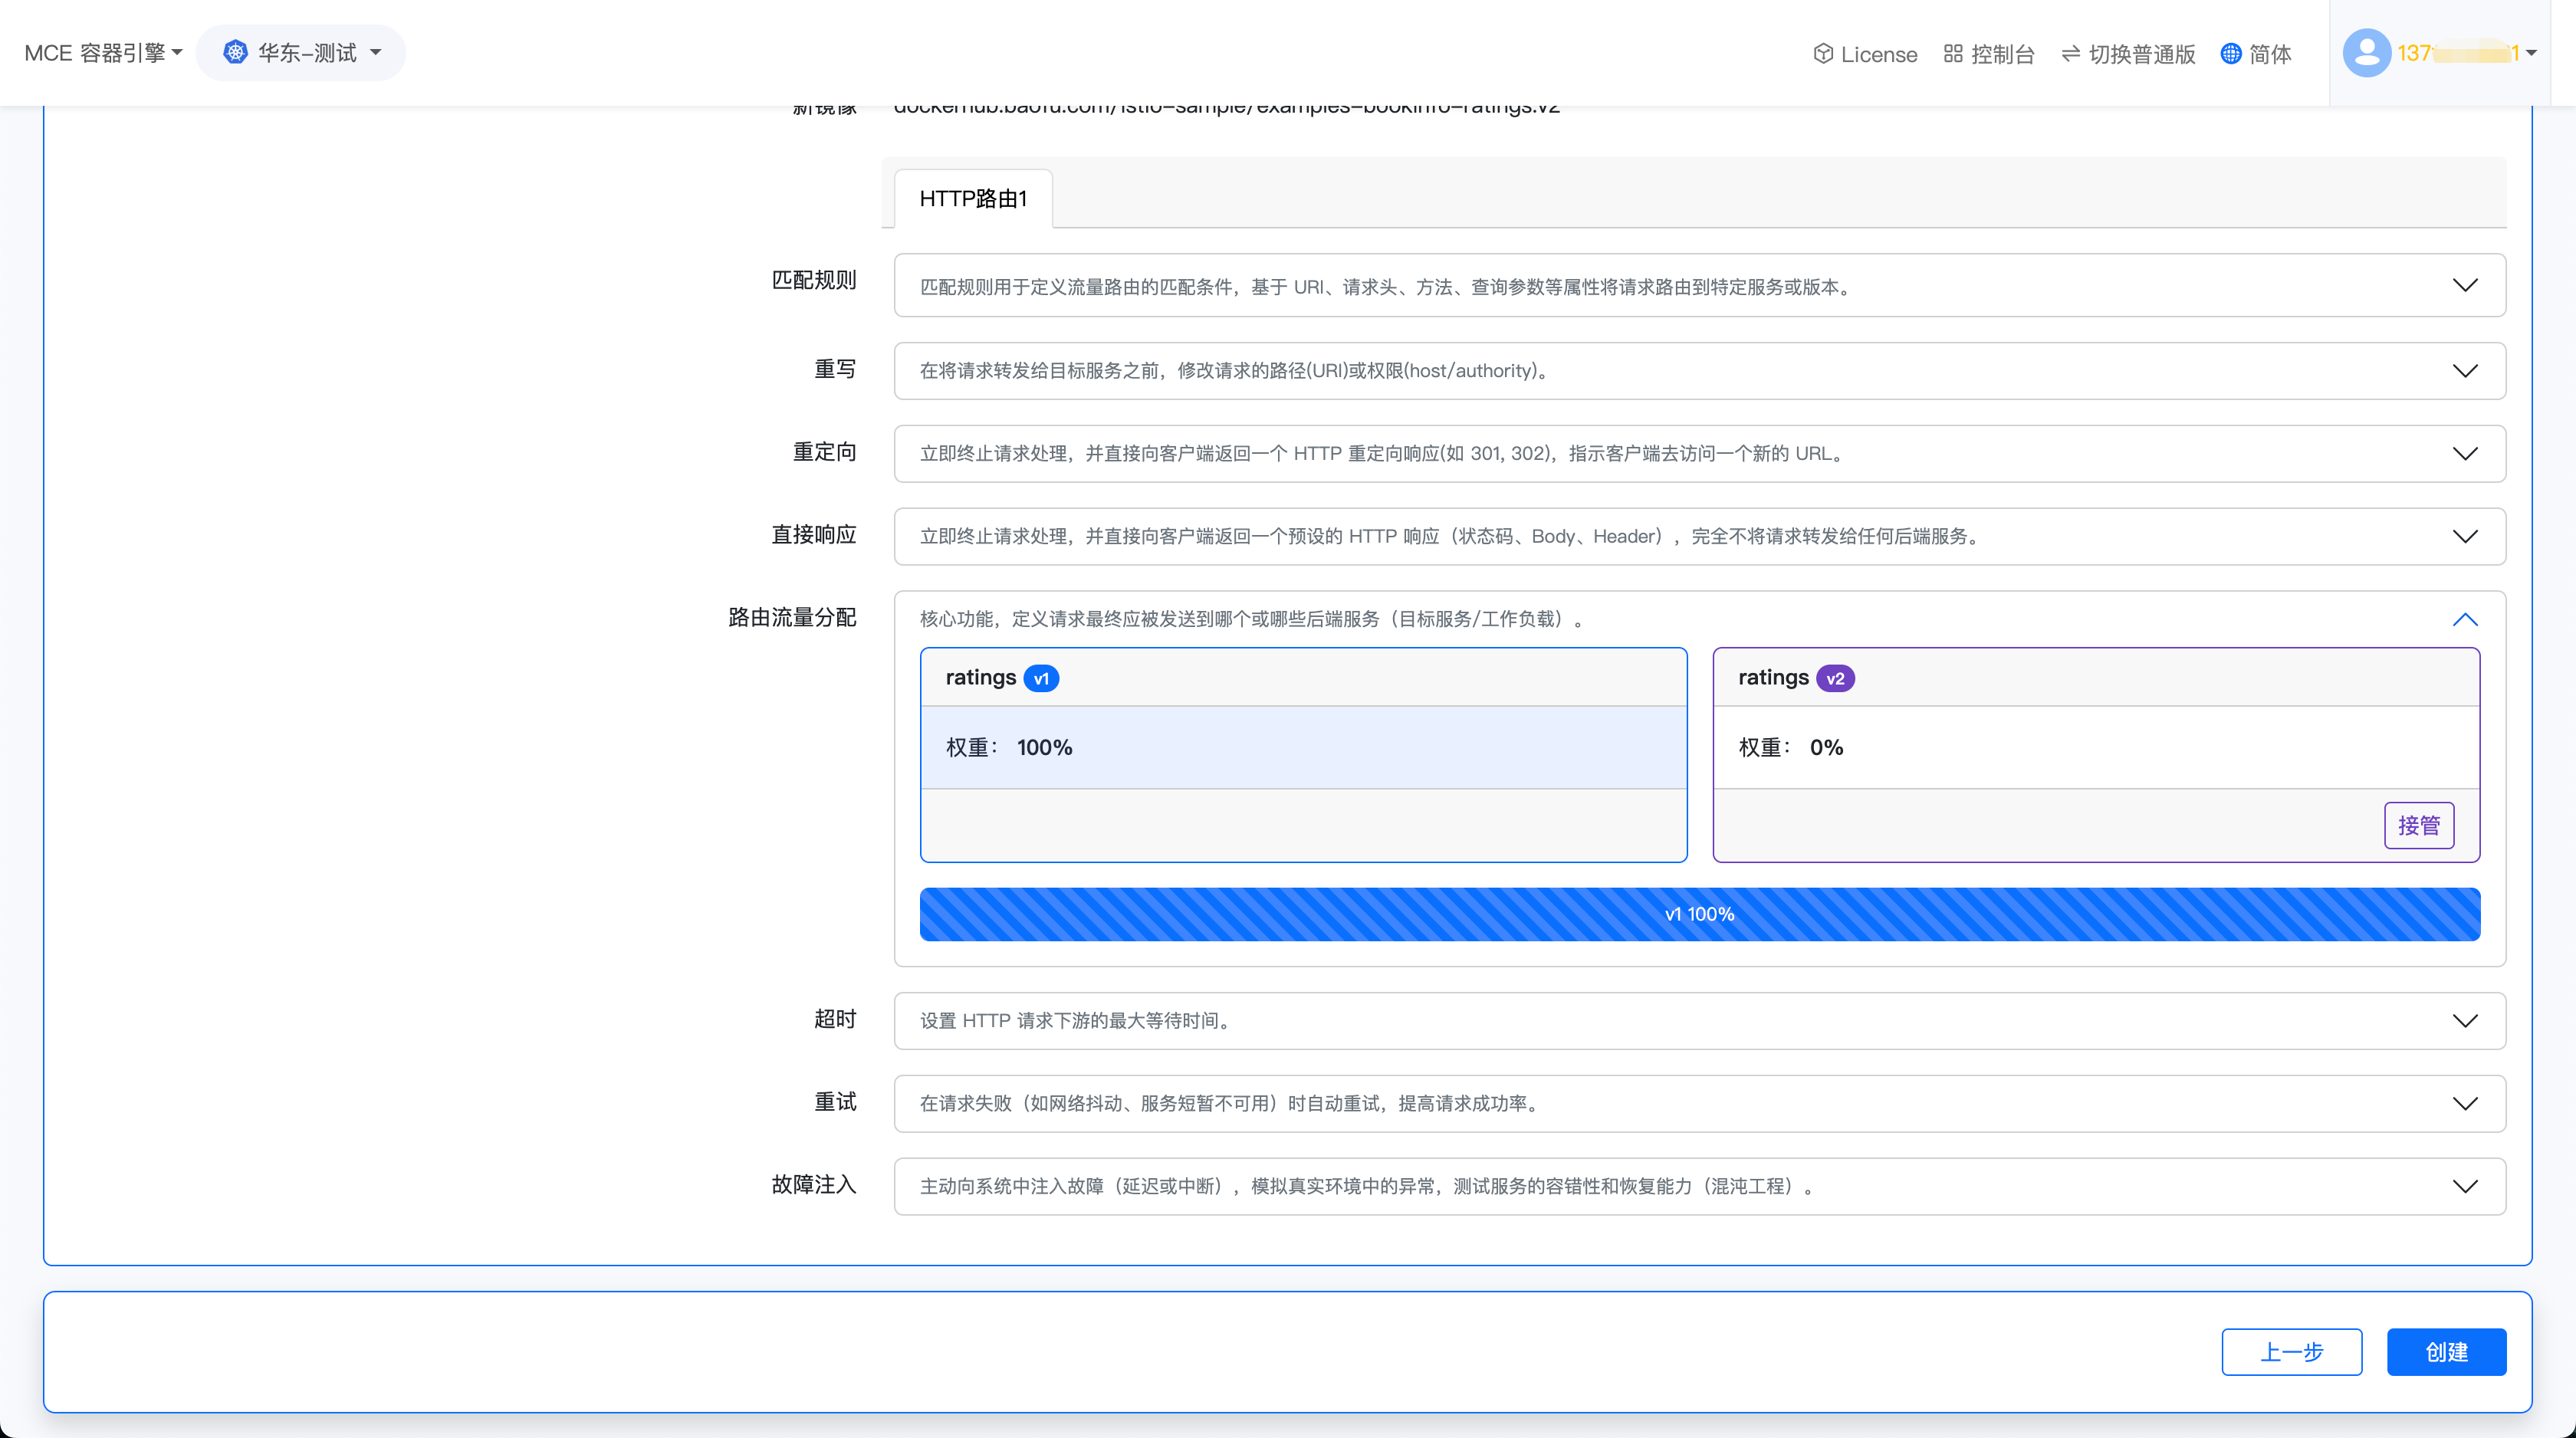Expand the 故障注入 section

pos(2465,1186)
